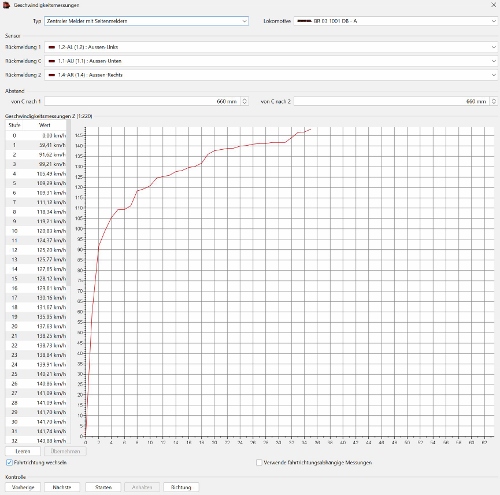Click the Leeren button
Image resolution: width=500 pixels, height=495 pixels.
click(23, 451)
